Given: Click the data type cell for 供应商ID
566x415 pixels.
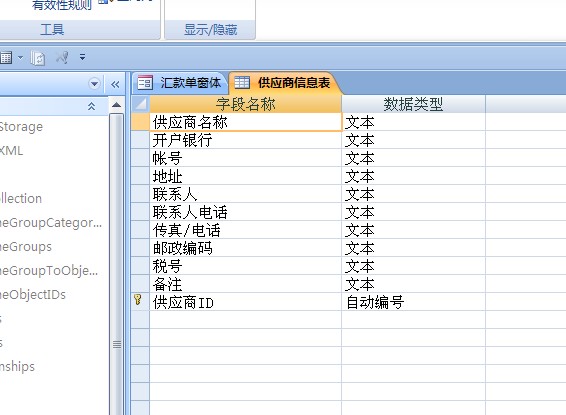Looking at the screenshot, I should [x=413, y=302].
